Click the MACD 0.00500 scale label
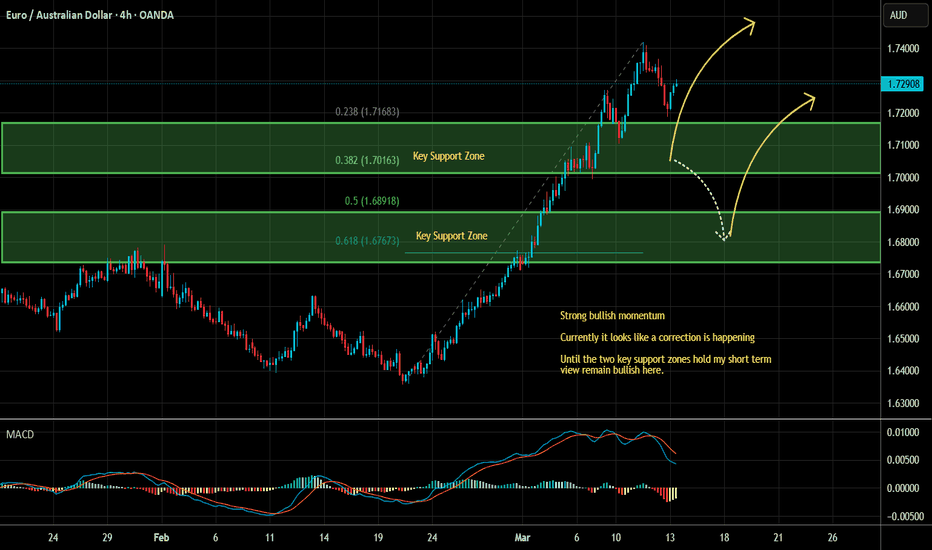932x550 pixels. coord(903,460)
